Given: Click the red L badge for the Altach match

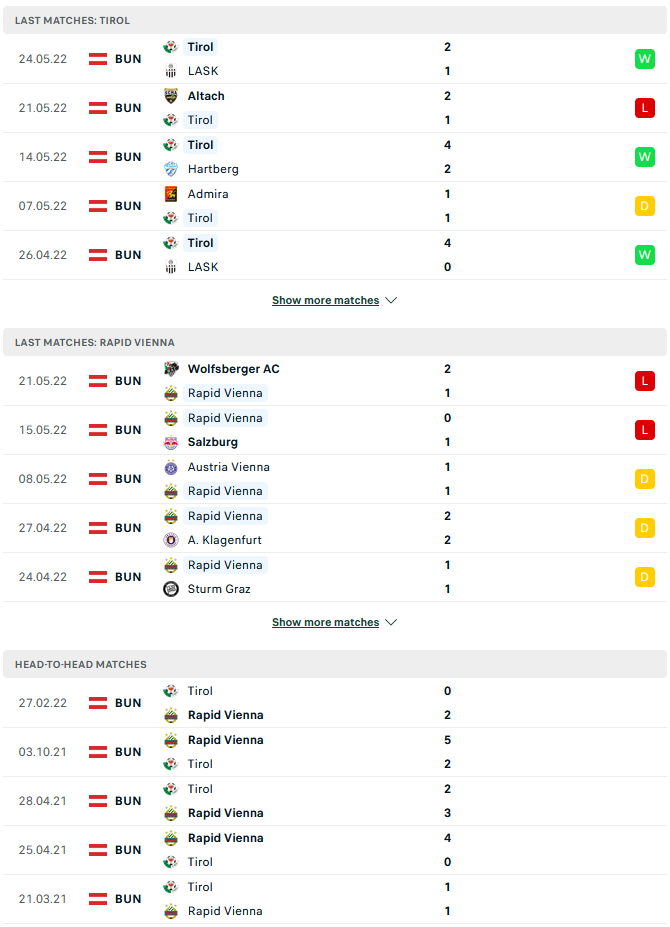Looking at the screenshot, I should [644, 108].
